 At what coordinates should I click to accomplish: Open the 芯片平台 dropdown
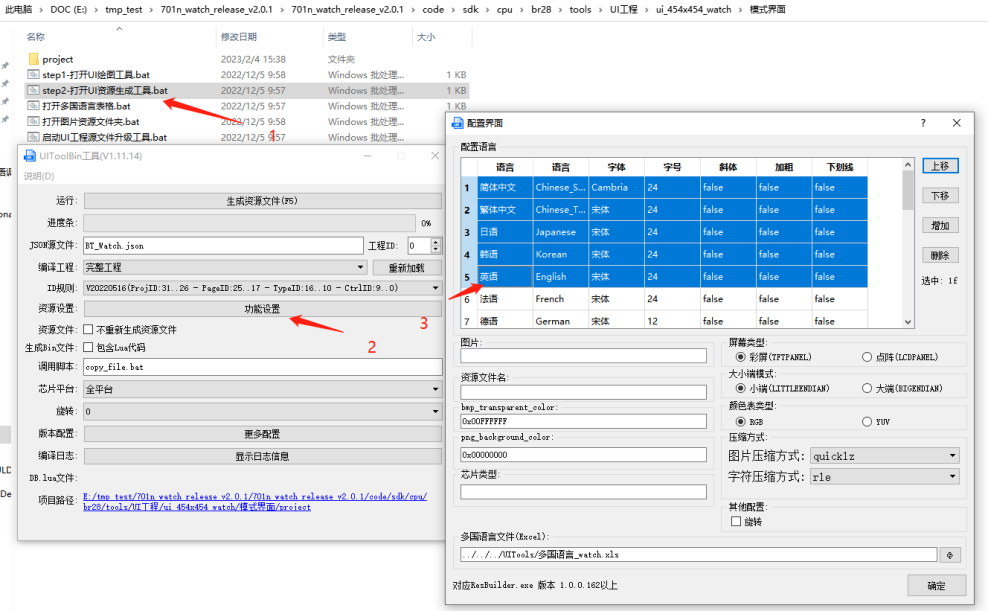(x=263, y=389)
